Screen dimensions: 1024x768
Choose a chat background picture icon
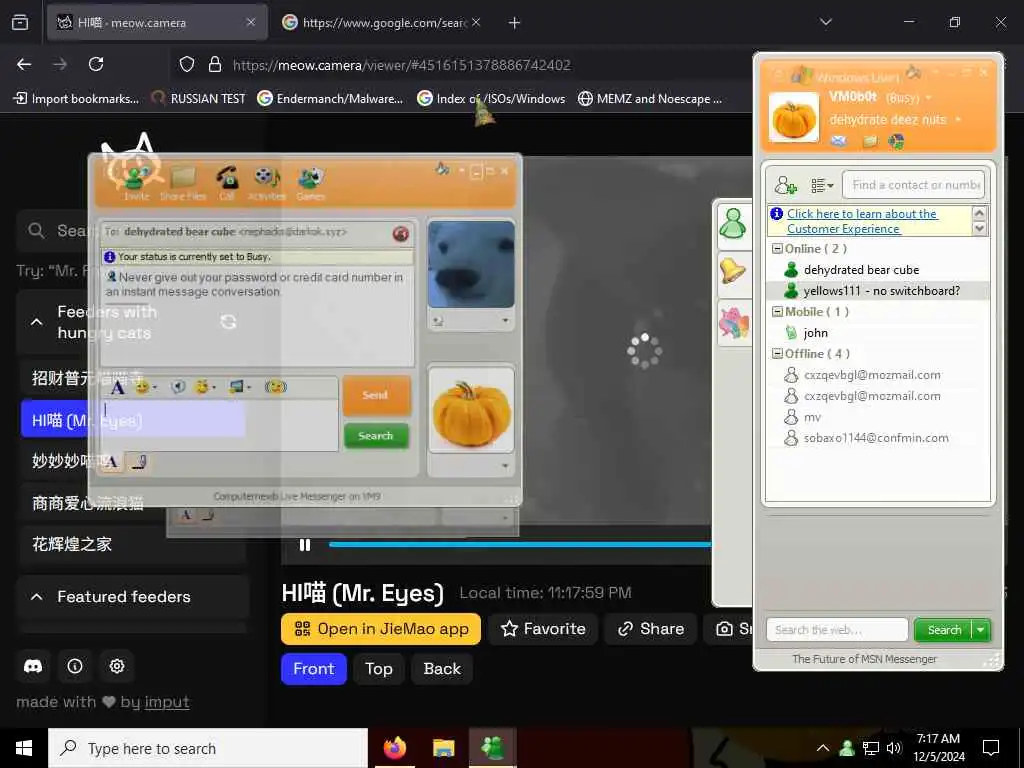coord(239,387)
